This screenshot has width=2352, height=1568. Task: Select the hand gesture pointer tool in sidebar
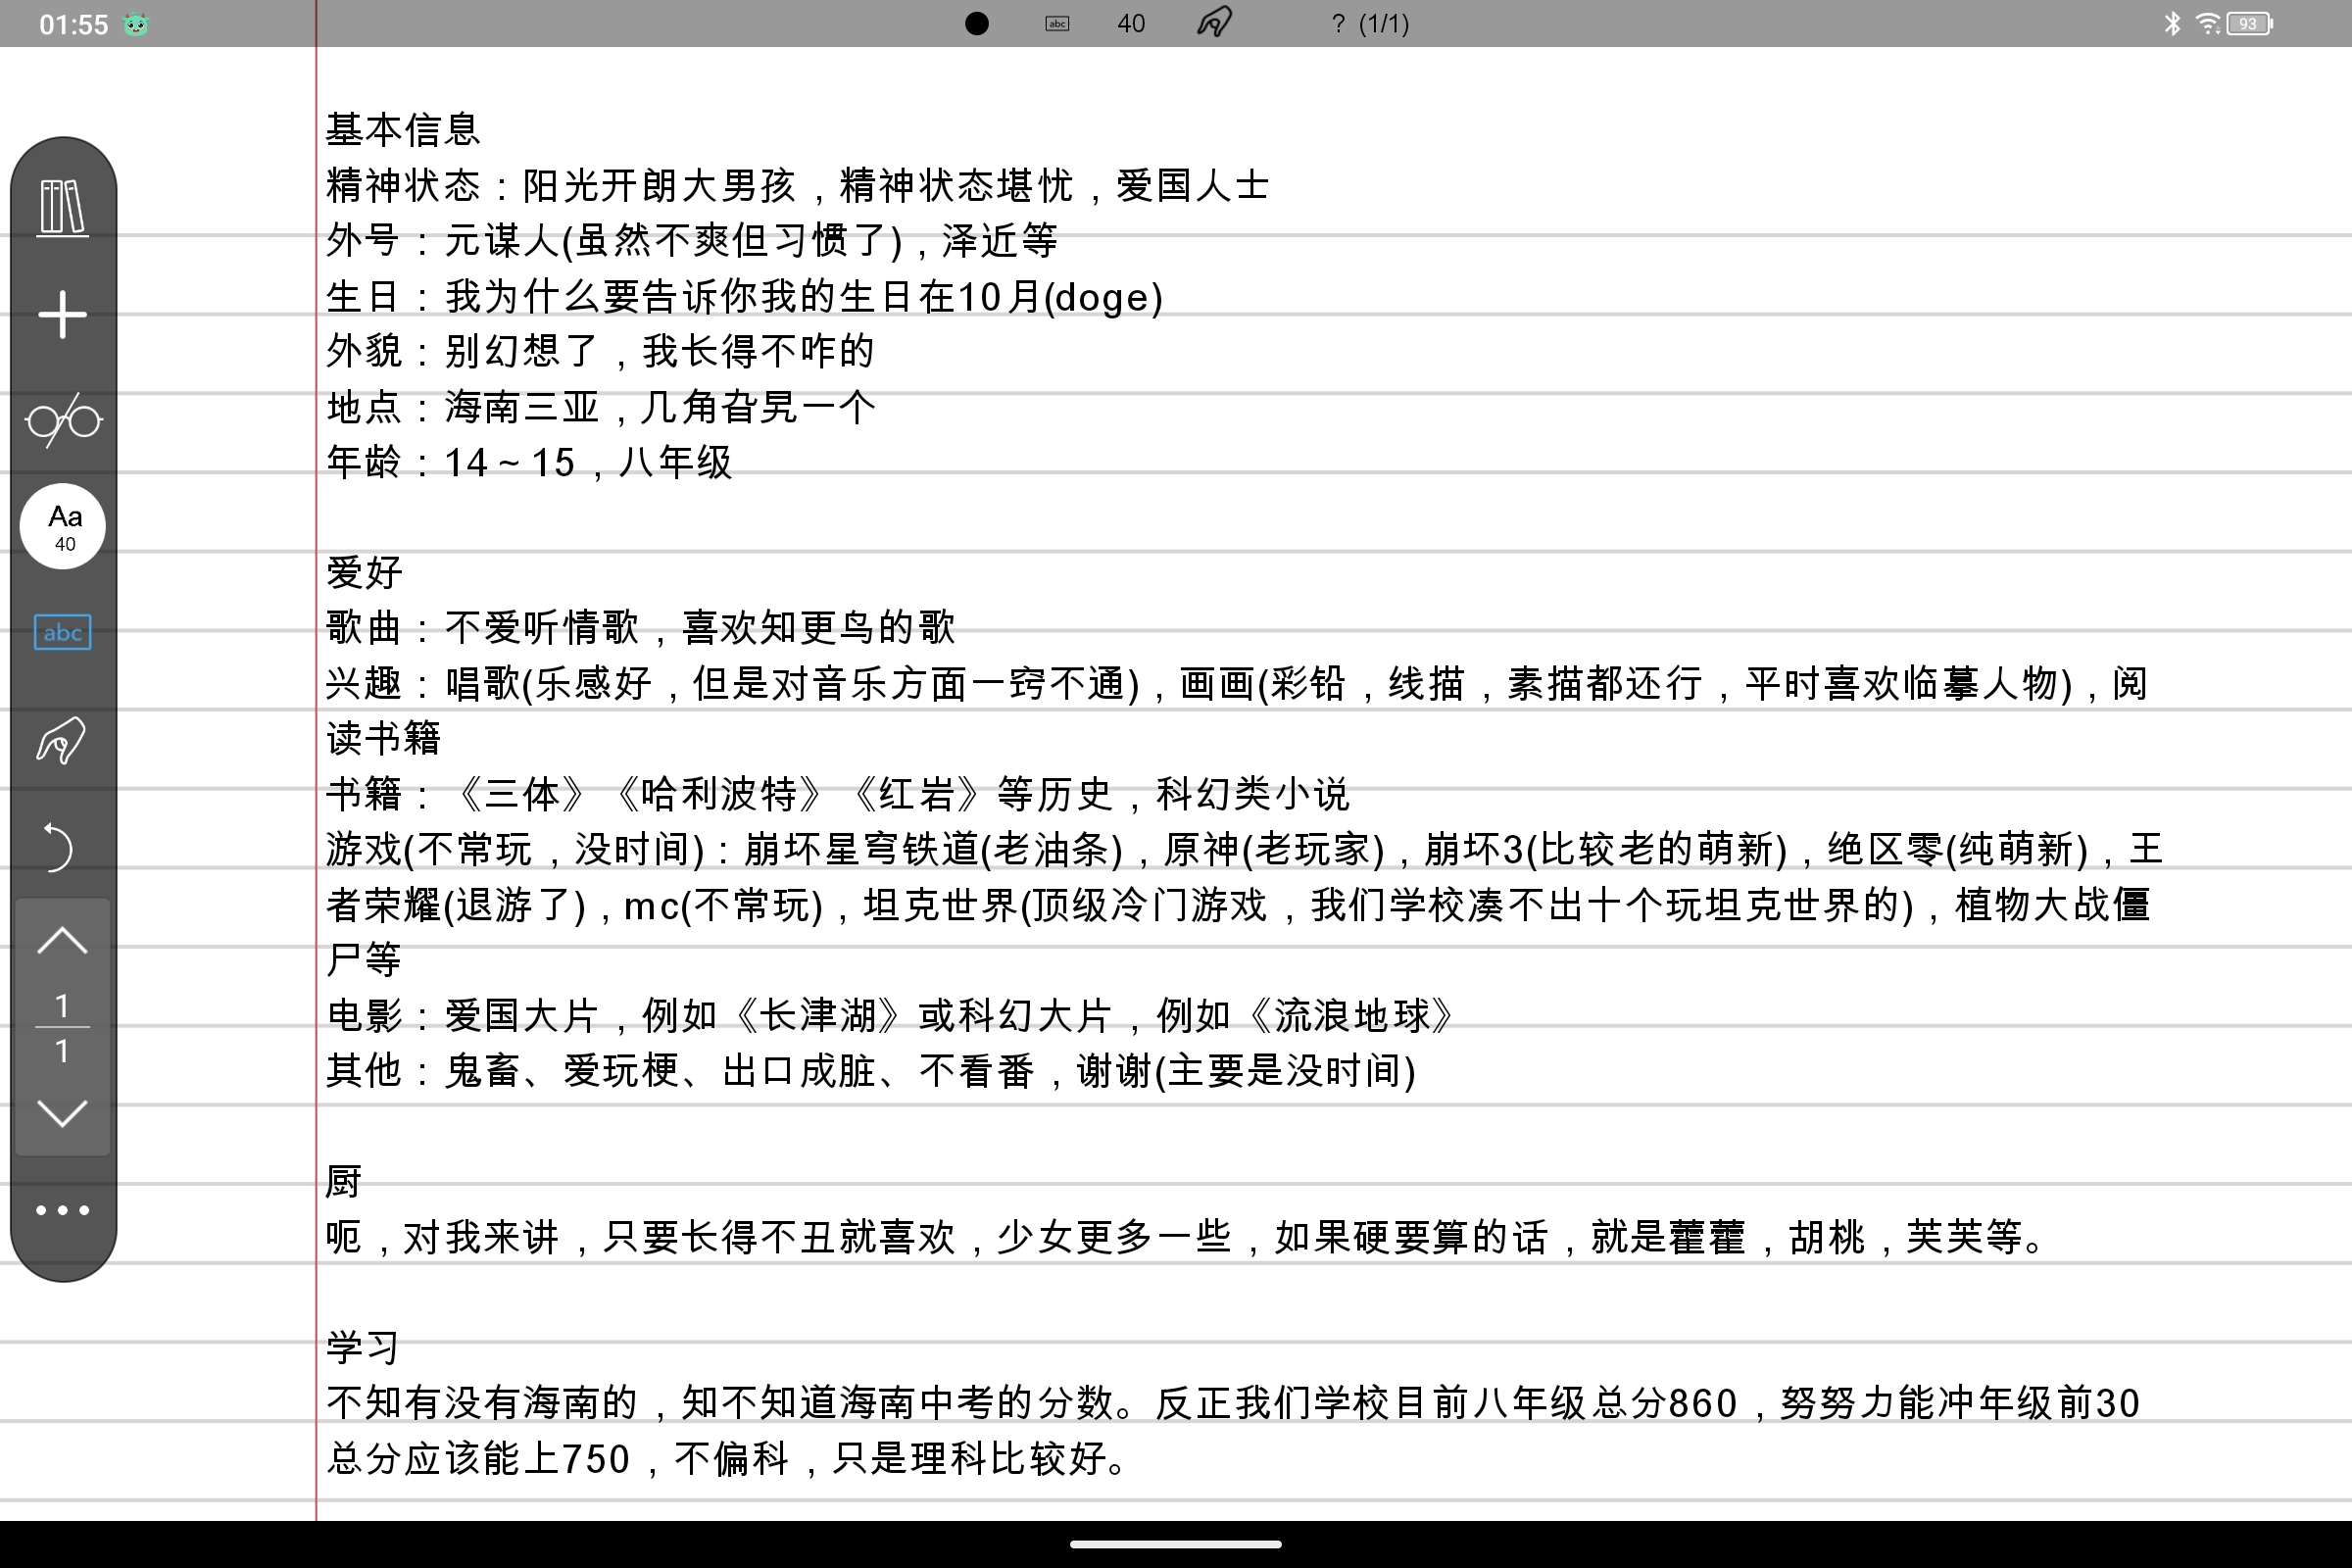coord(61,741)
